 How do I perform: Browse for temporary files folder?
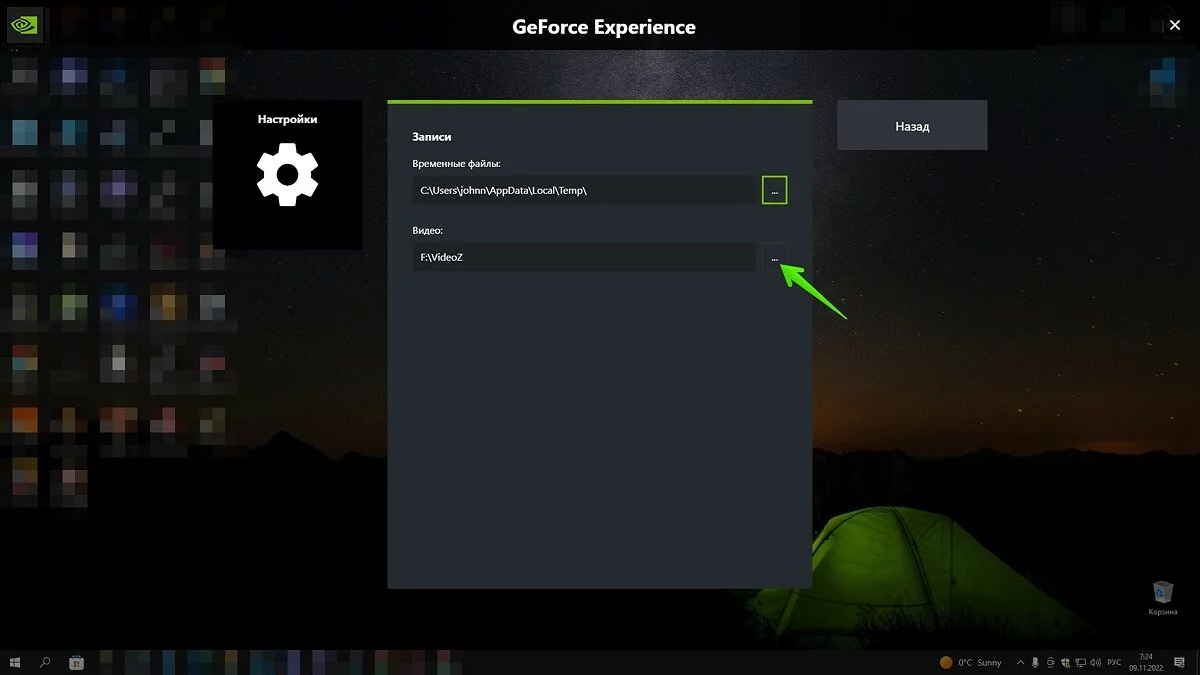pyautogui.click(x=774, y=190)
